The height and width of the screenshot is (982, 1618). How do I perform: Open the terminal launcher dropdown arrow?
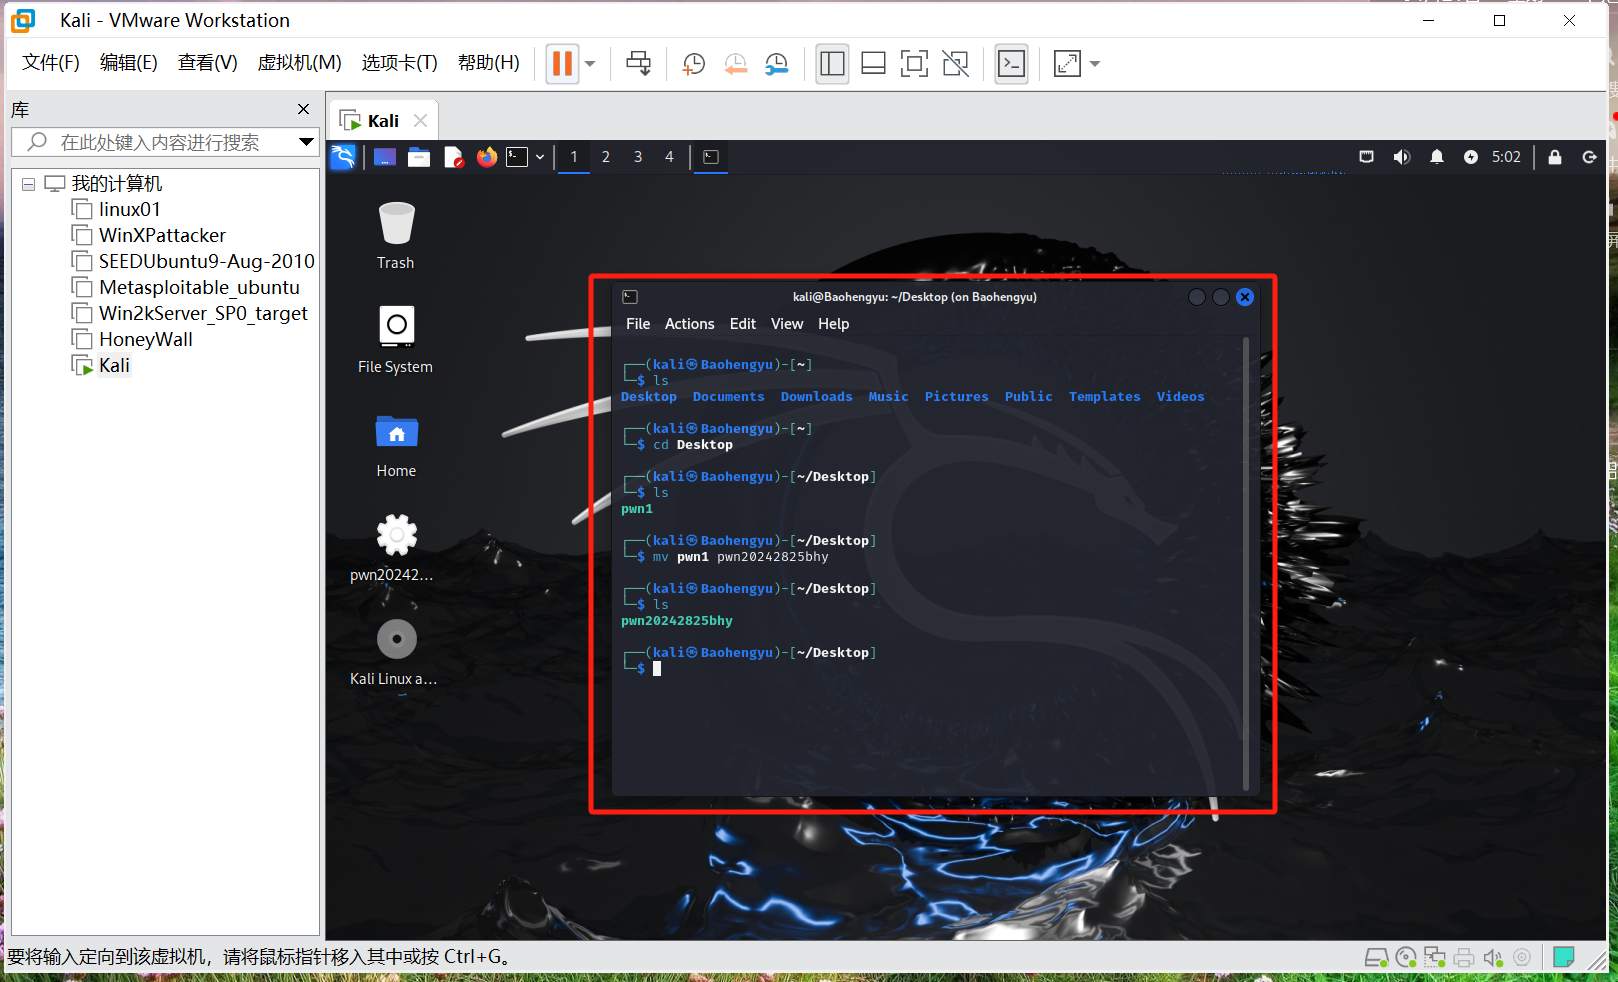(x=540, y=157)
